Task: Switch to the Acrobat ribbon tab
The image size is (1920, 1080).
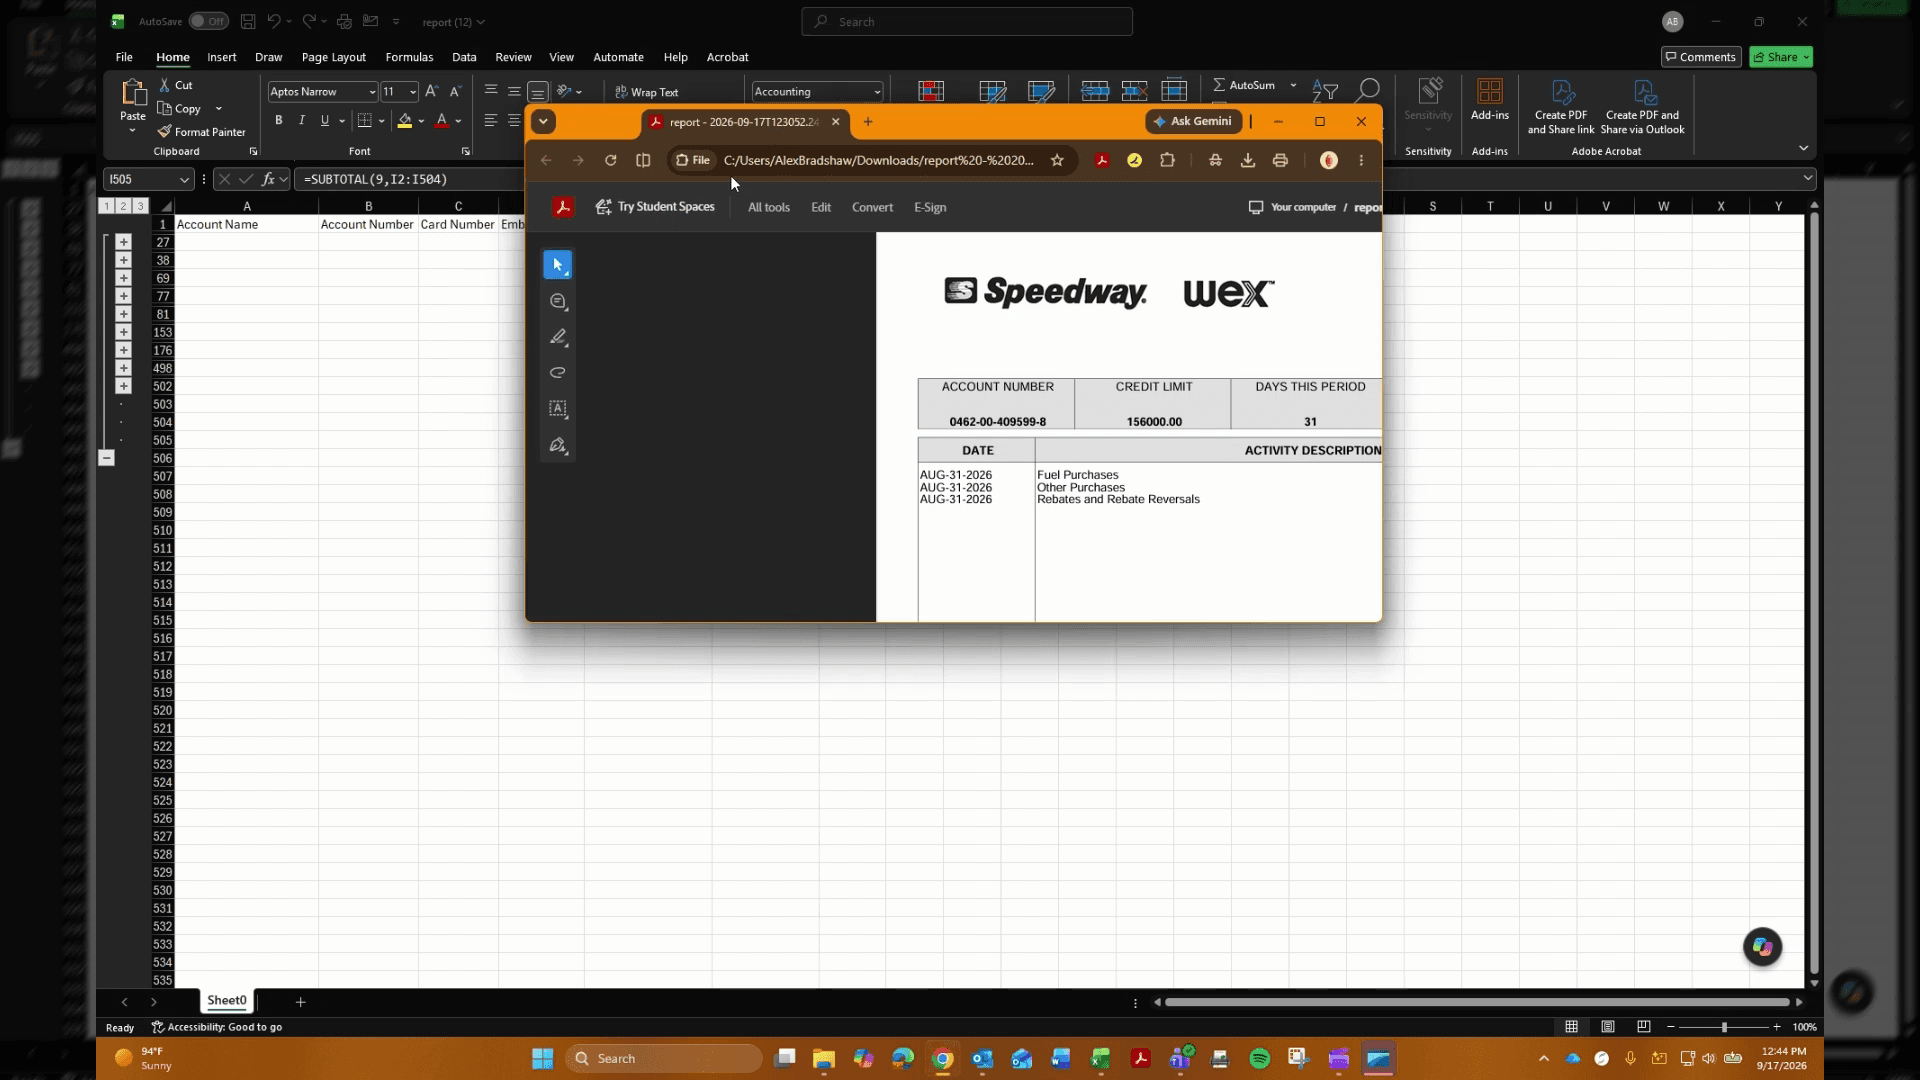Action: pyautogui.click(x=727, y=57)
